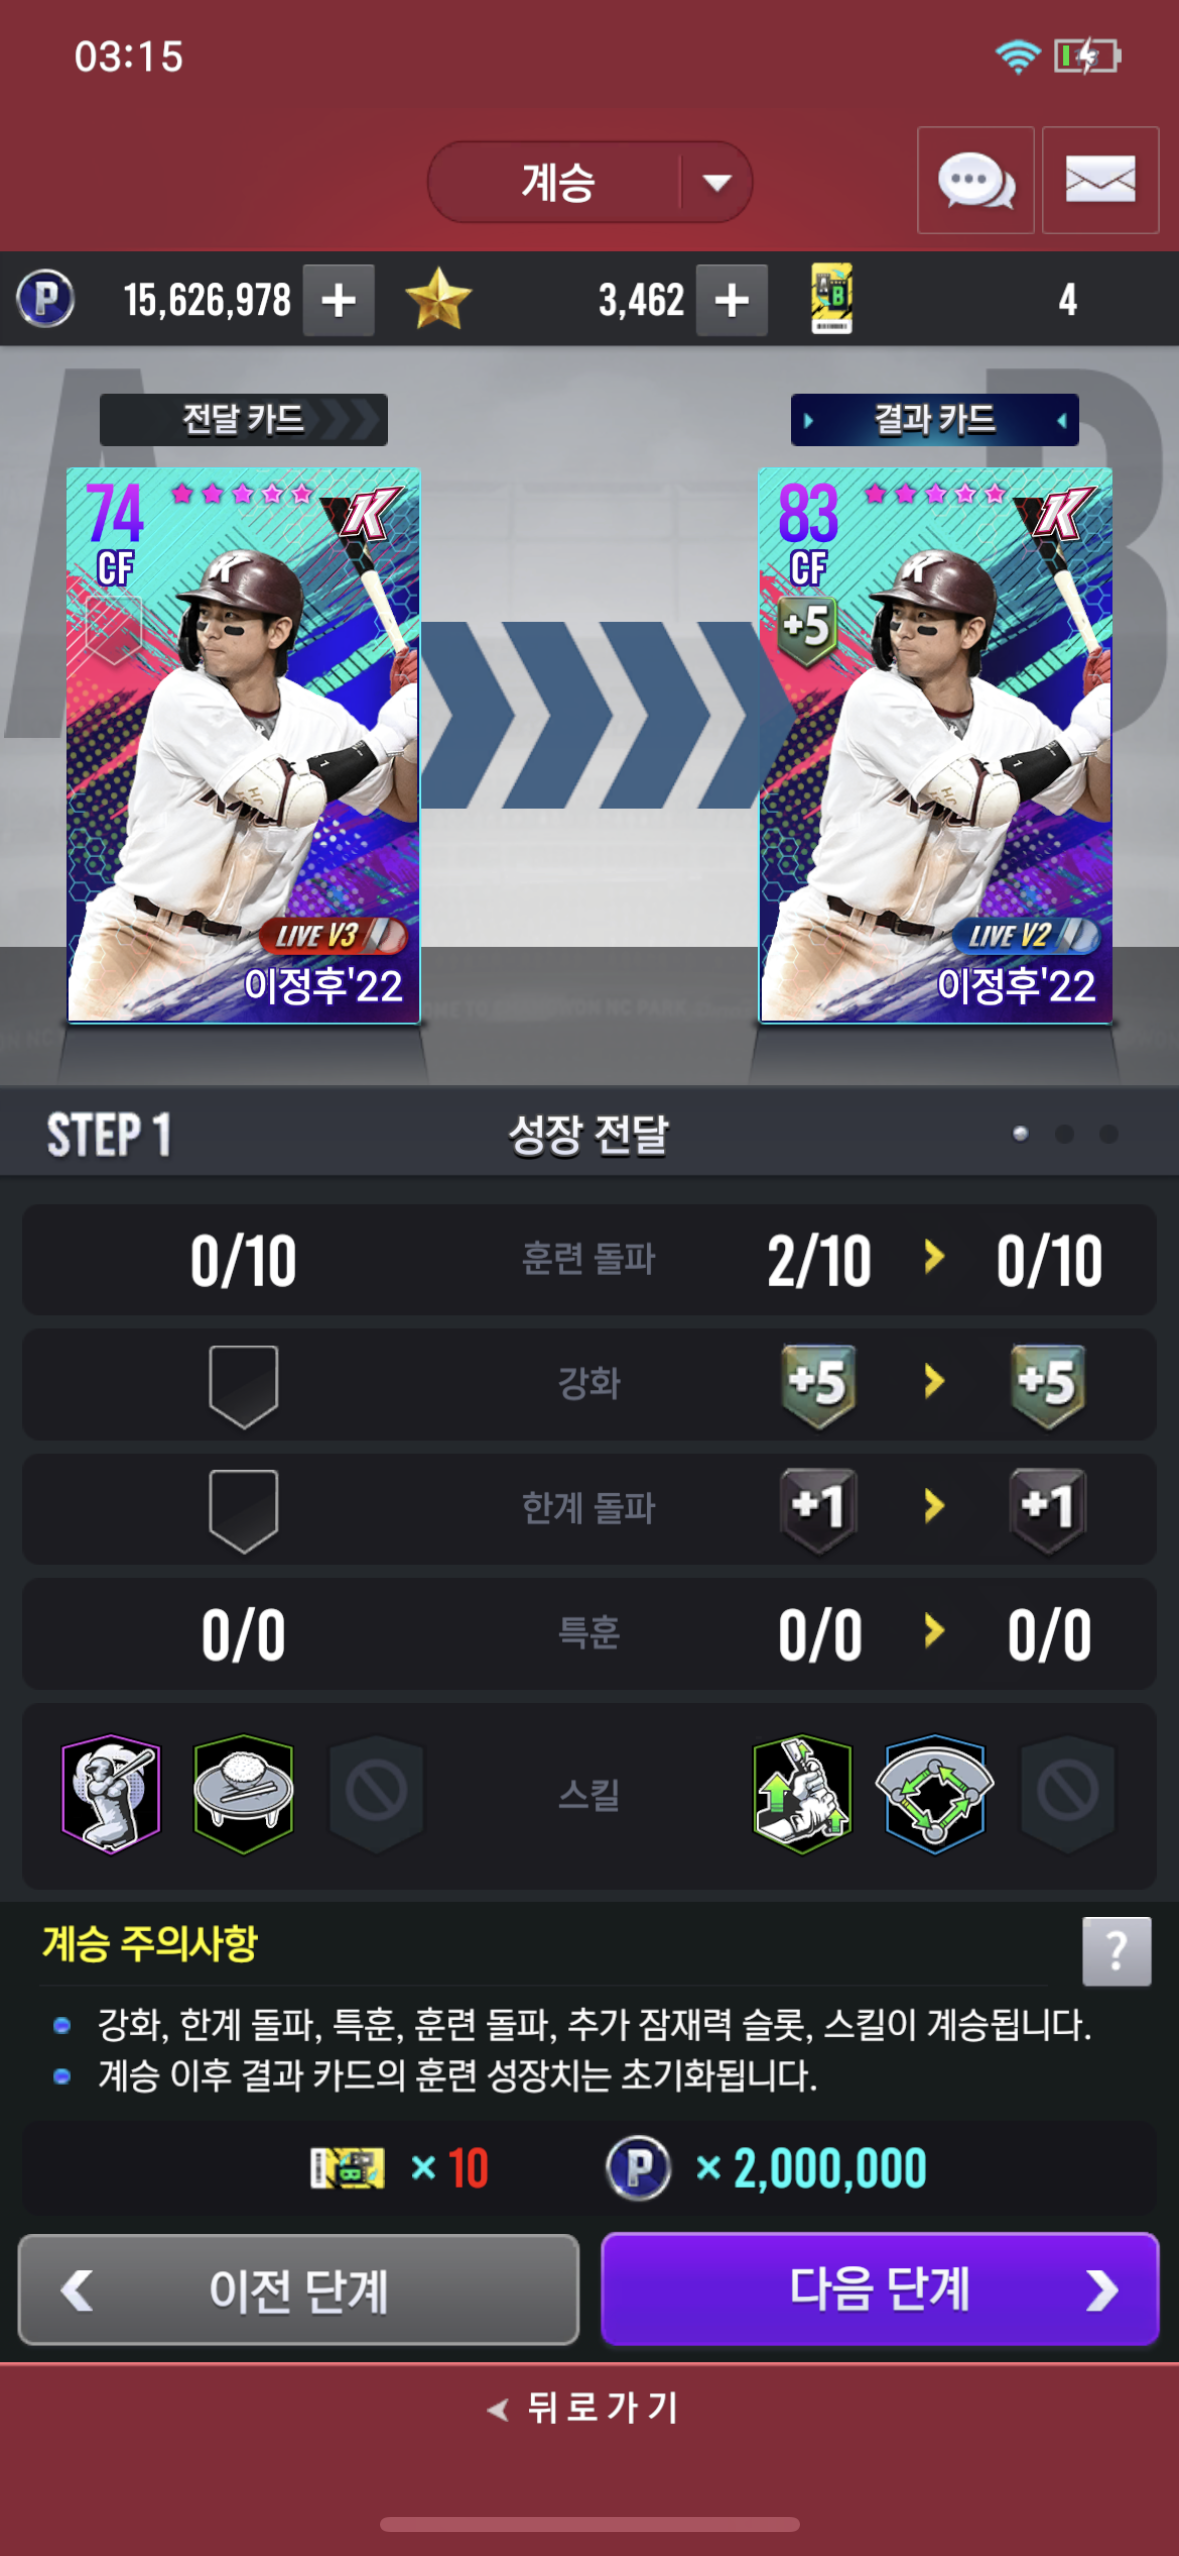
Task: Select the second step indicator dot
Action: [1064, 1134]
